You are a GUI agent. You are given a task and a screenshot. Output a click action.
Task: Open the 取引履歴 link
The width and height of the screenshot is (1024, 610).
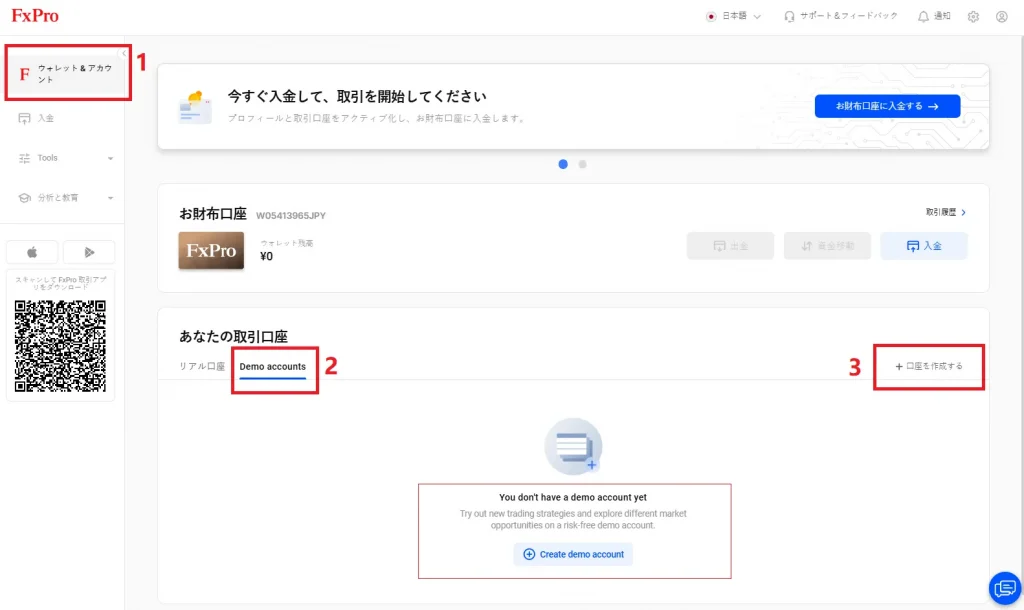(x=946, y=212)
